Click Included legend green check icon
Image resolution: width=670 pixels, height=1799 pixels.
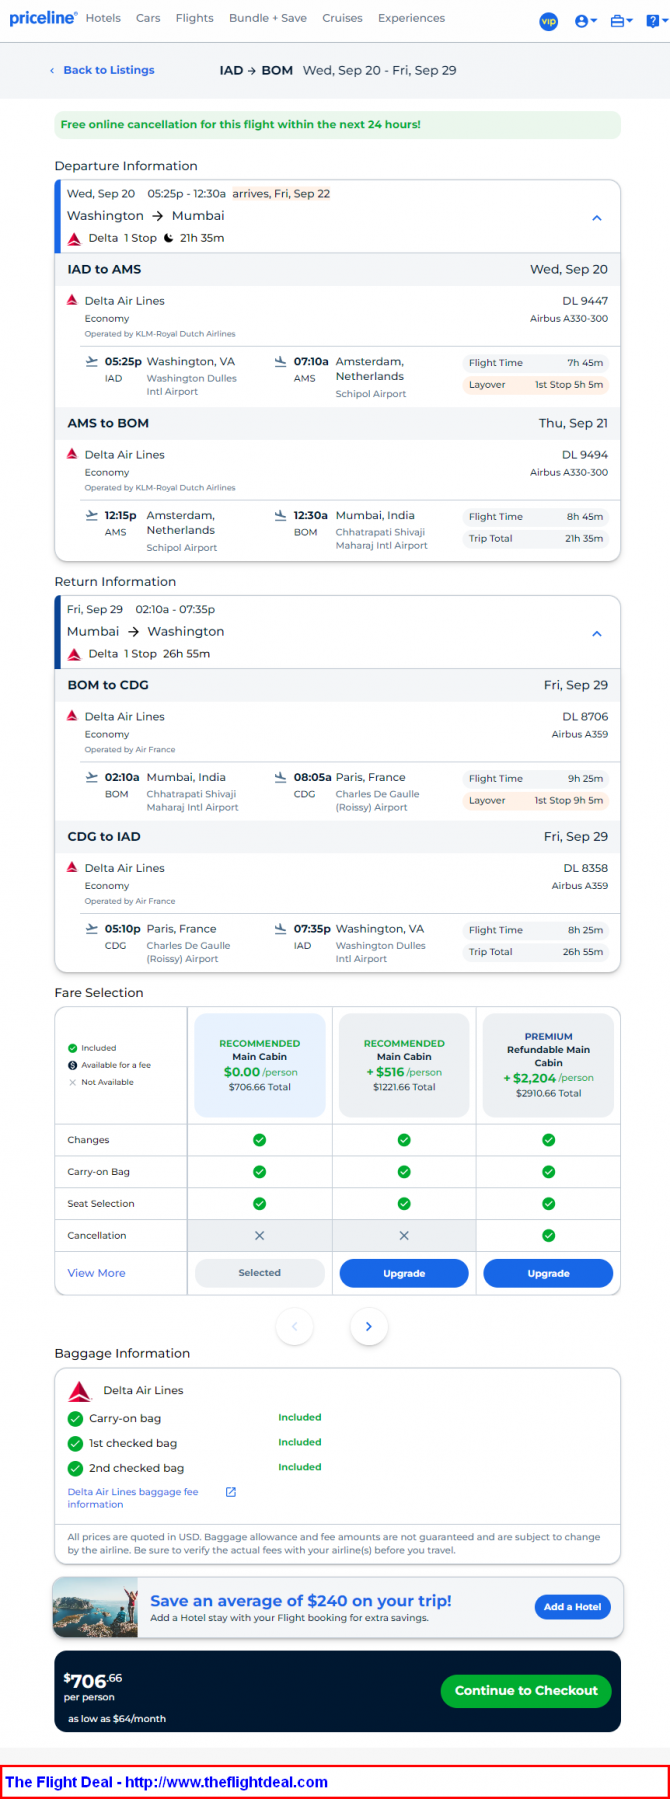point(72,1048)
